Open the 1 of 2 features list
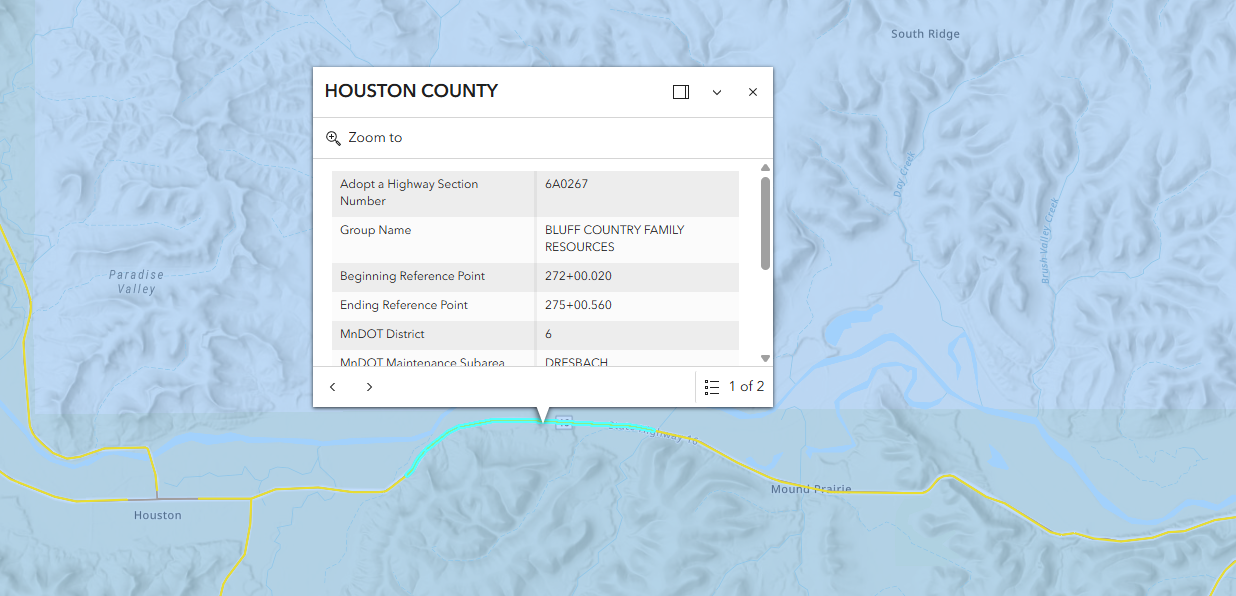The height and width of the screenshot is (596, 1236). coord(734,387)
